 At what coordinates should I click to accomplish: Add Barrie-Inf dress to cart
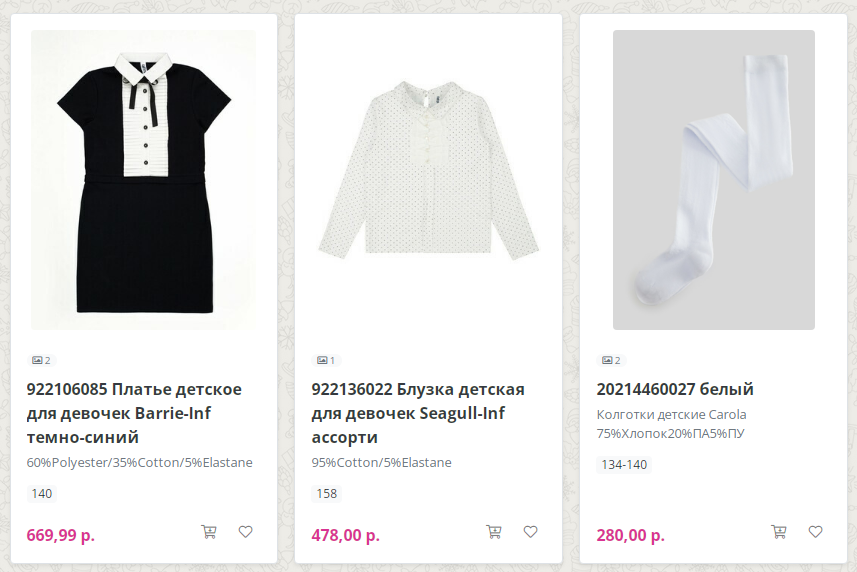pos(209,532)
